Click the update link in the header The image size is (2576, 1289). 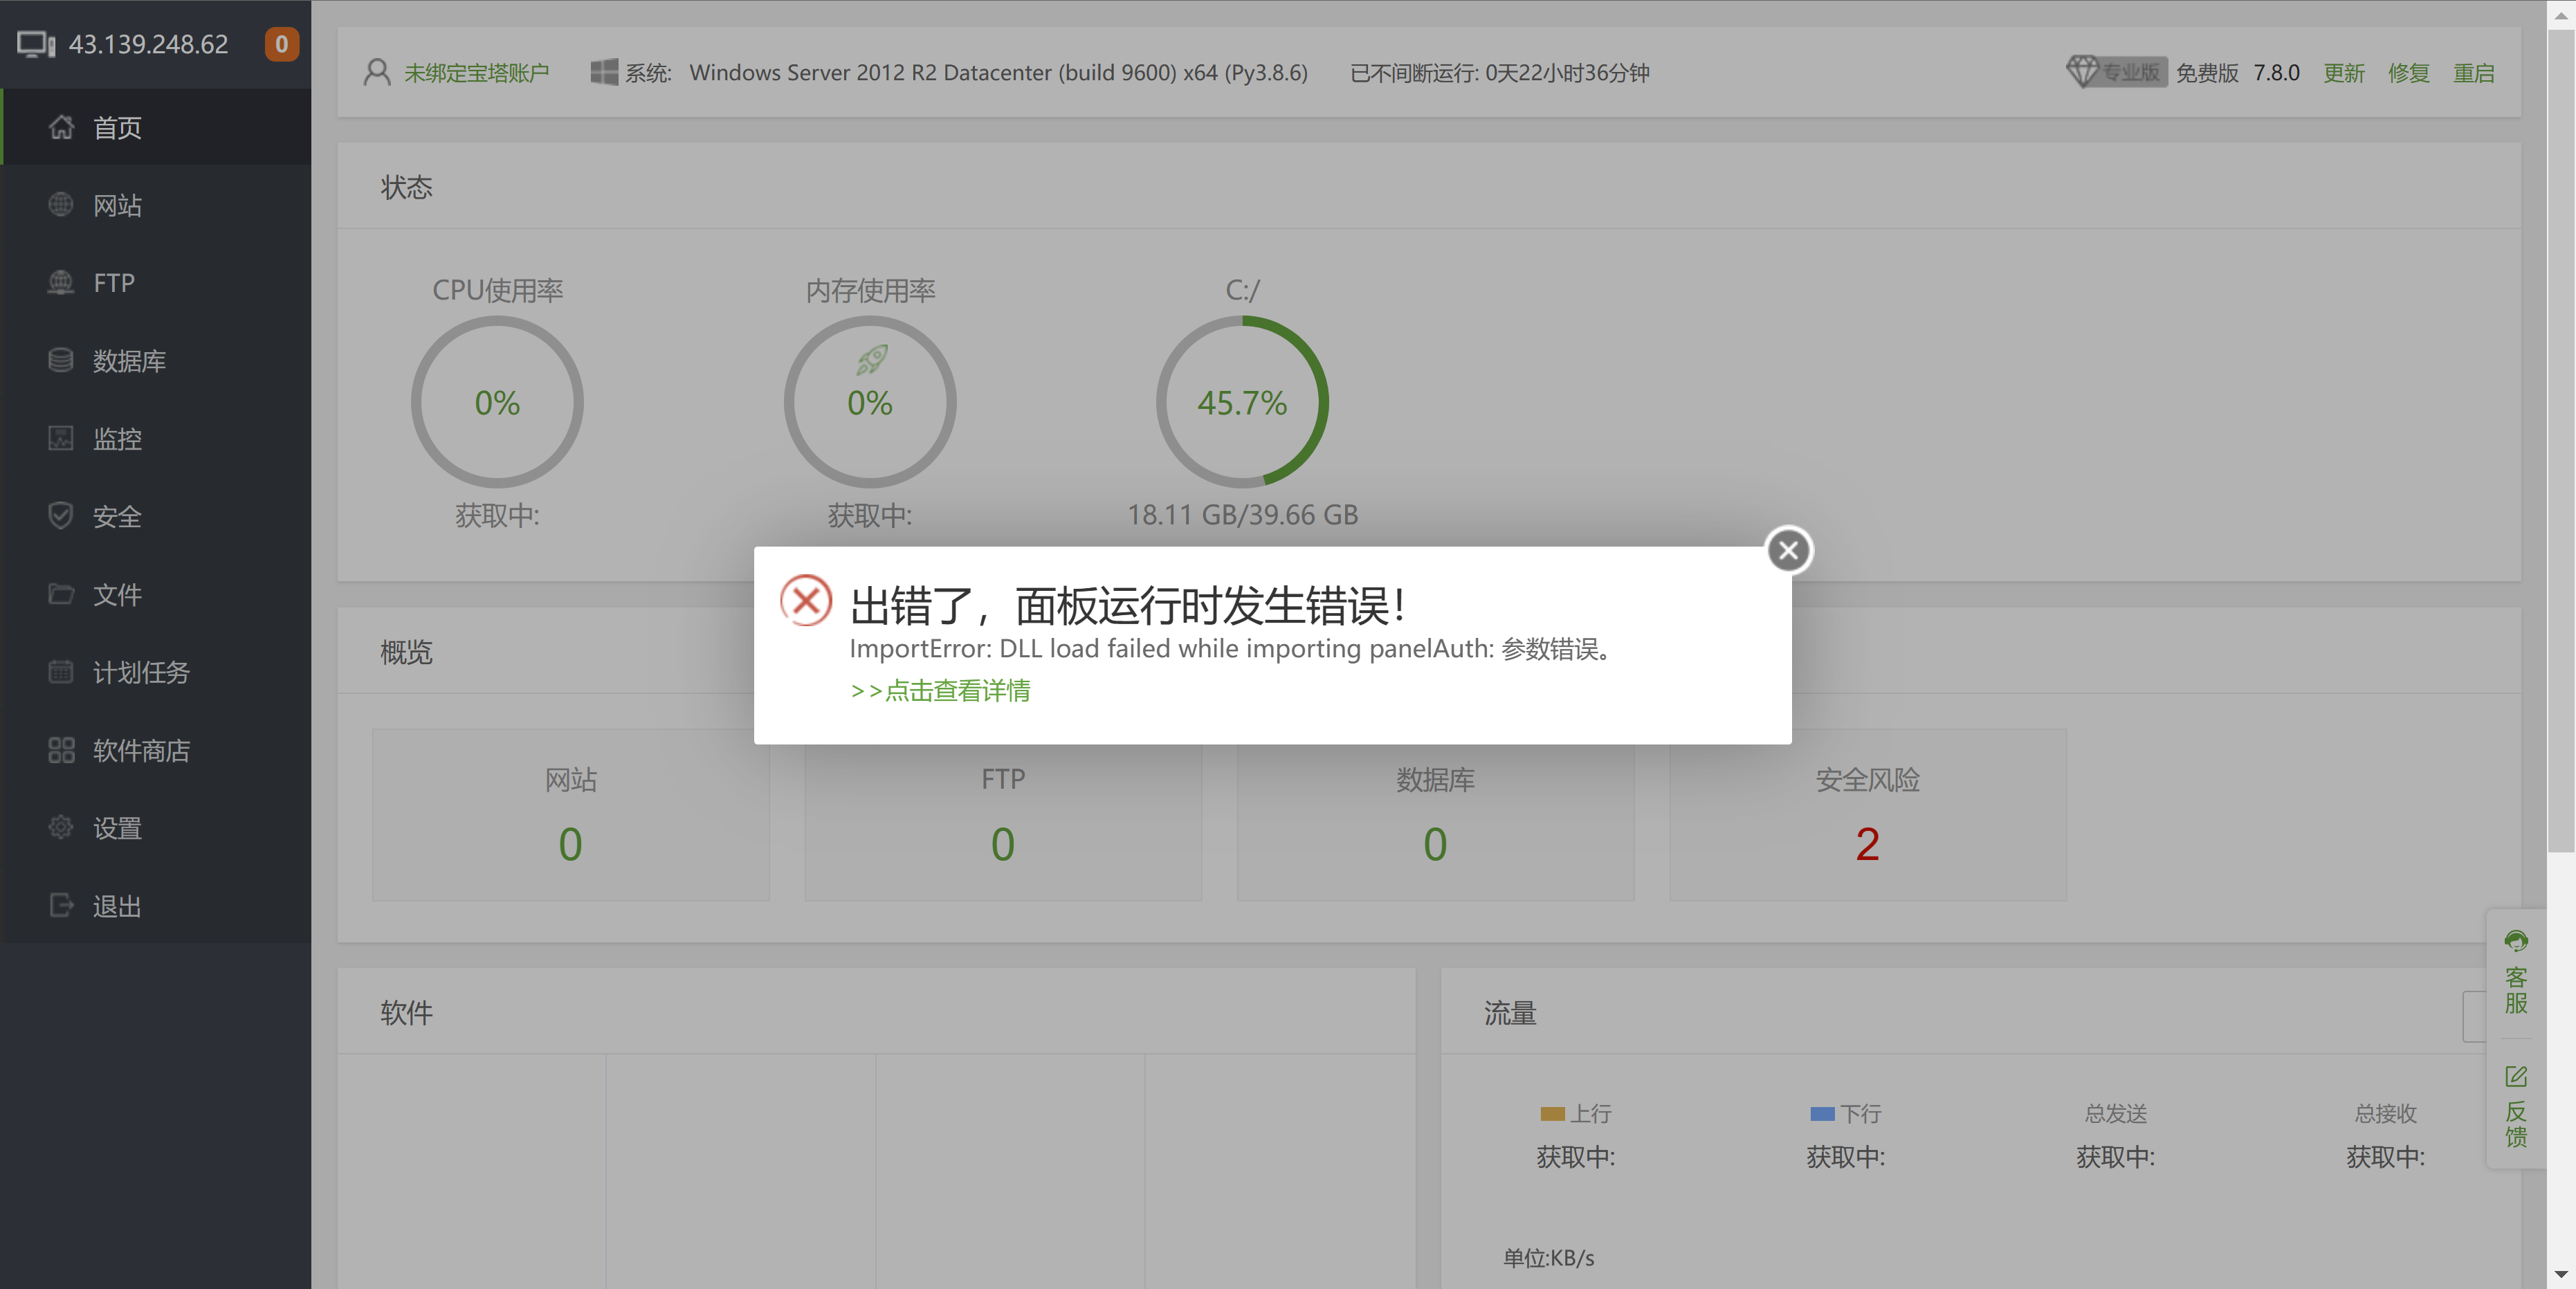pos(2343,73)
